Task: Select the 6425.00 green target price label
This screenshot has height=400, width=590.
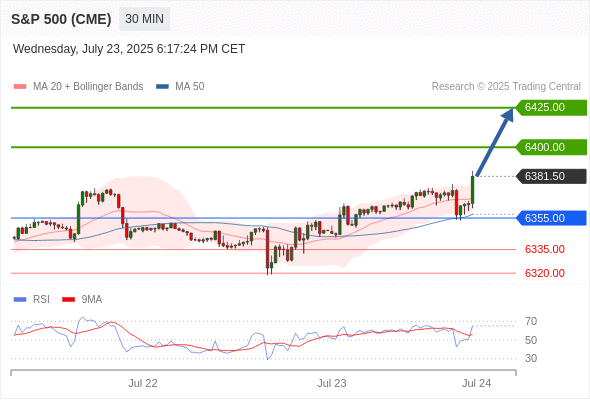Action: click(551, 108)
